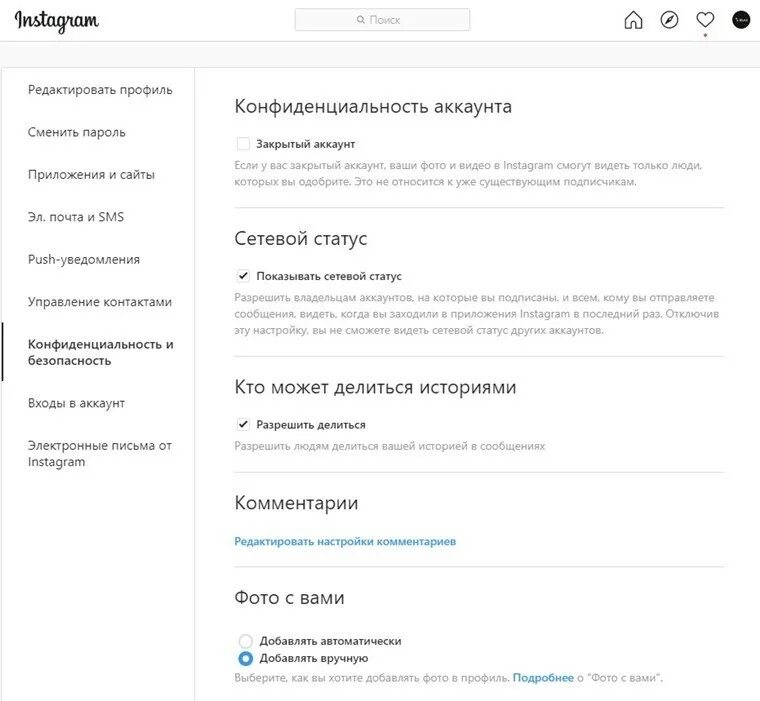Open Push-уведомления settings
This screenshot has width=760, height=701.
(x=84, y=259)
